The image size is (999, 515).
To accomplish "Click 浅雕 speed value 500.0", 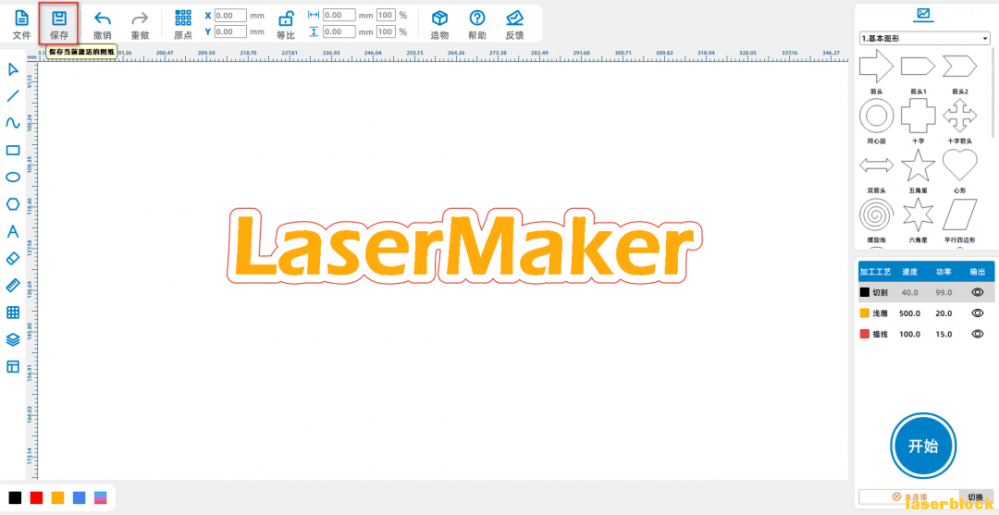I will pyautogui.click(x=910, y=313).
